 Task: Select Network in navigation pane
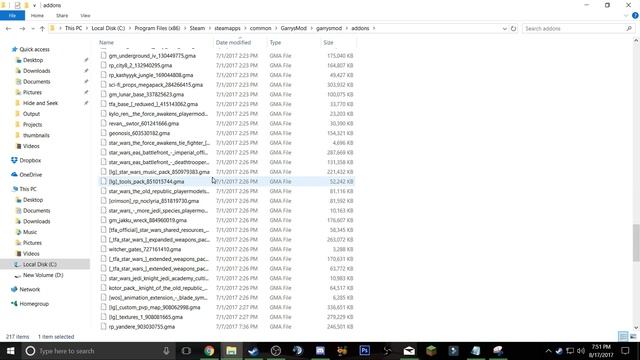[29, 289]
